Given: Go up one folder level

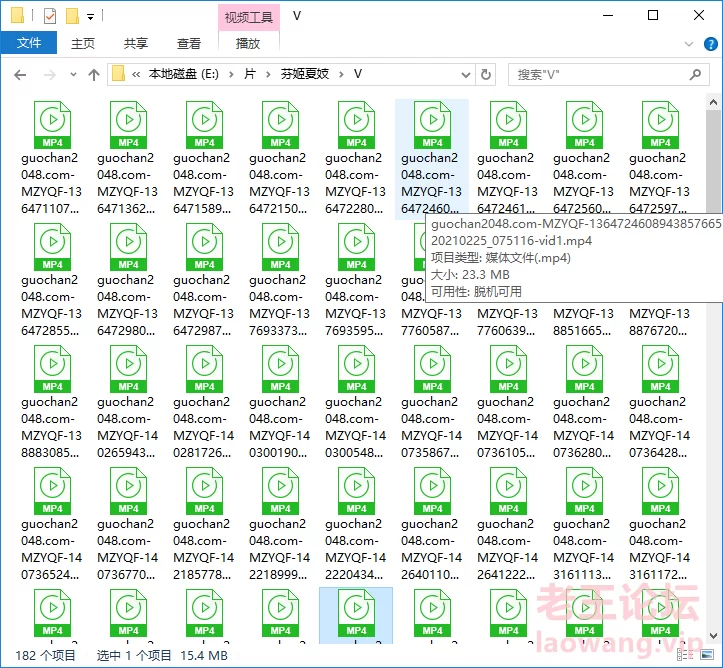Looking at the screenshot, I should 94,75.
